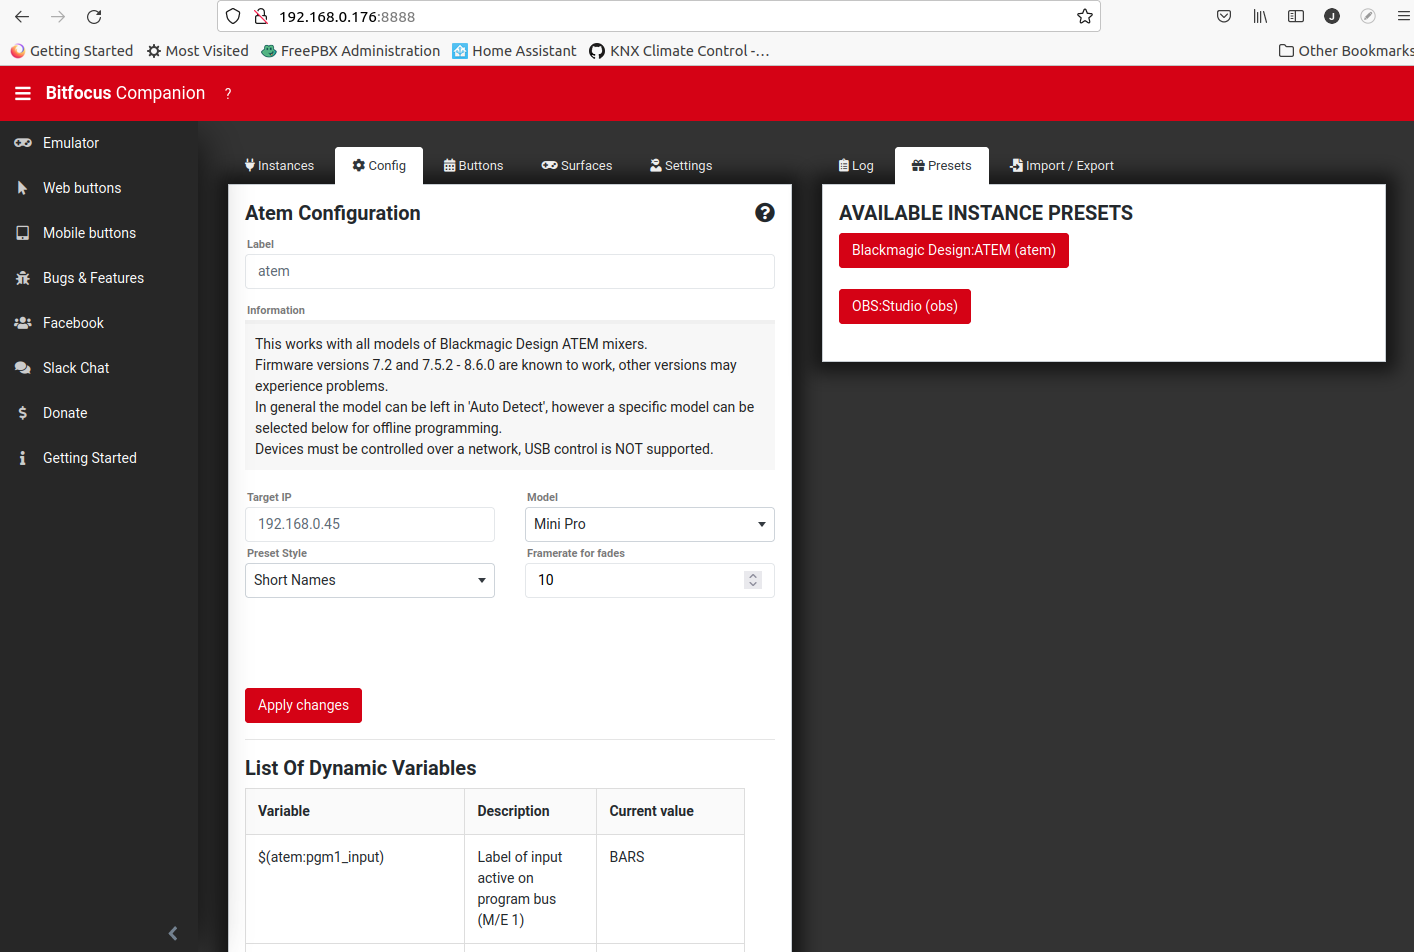Image resolution: width=1414 pixels, height=952 pixels.
Task: Switch to the Instances tab
Action: pyautogui.click(x=279, y=166)
